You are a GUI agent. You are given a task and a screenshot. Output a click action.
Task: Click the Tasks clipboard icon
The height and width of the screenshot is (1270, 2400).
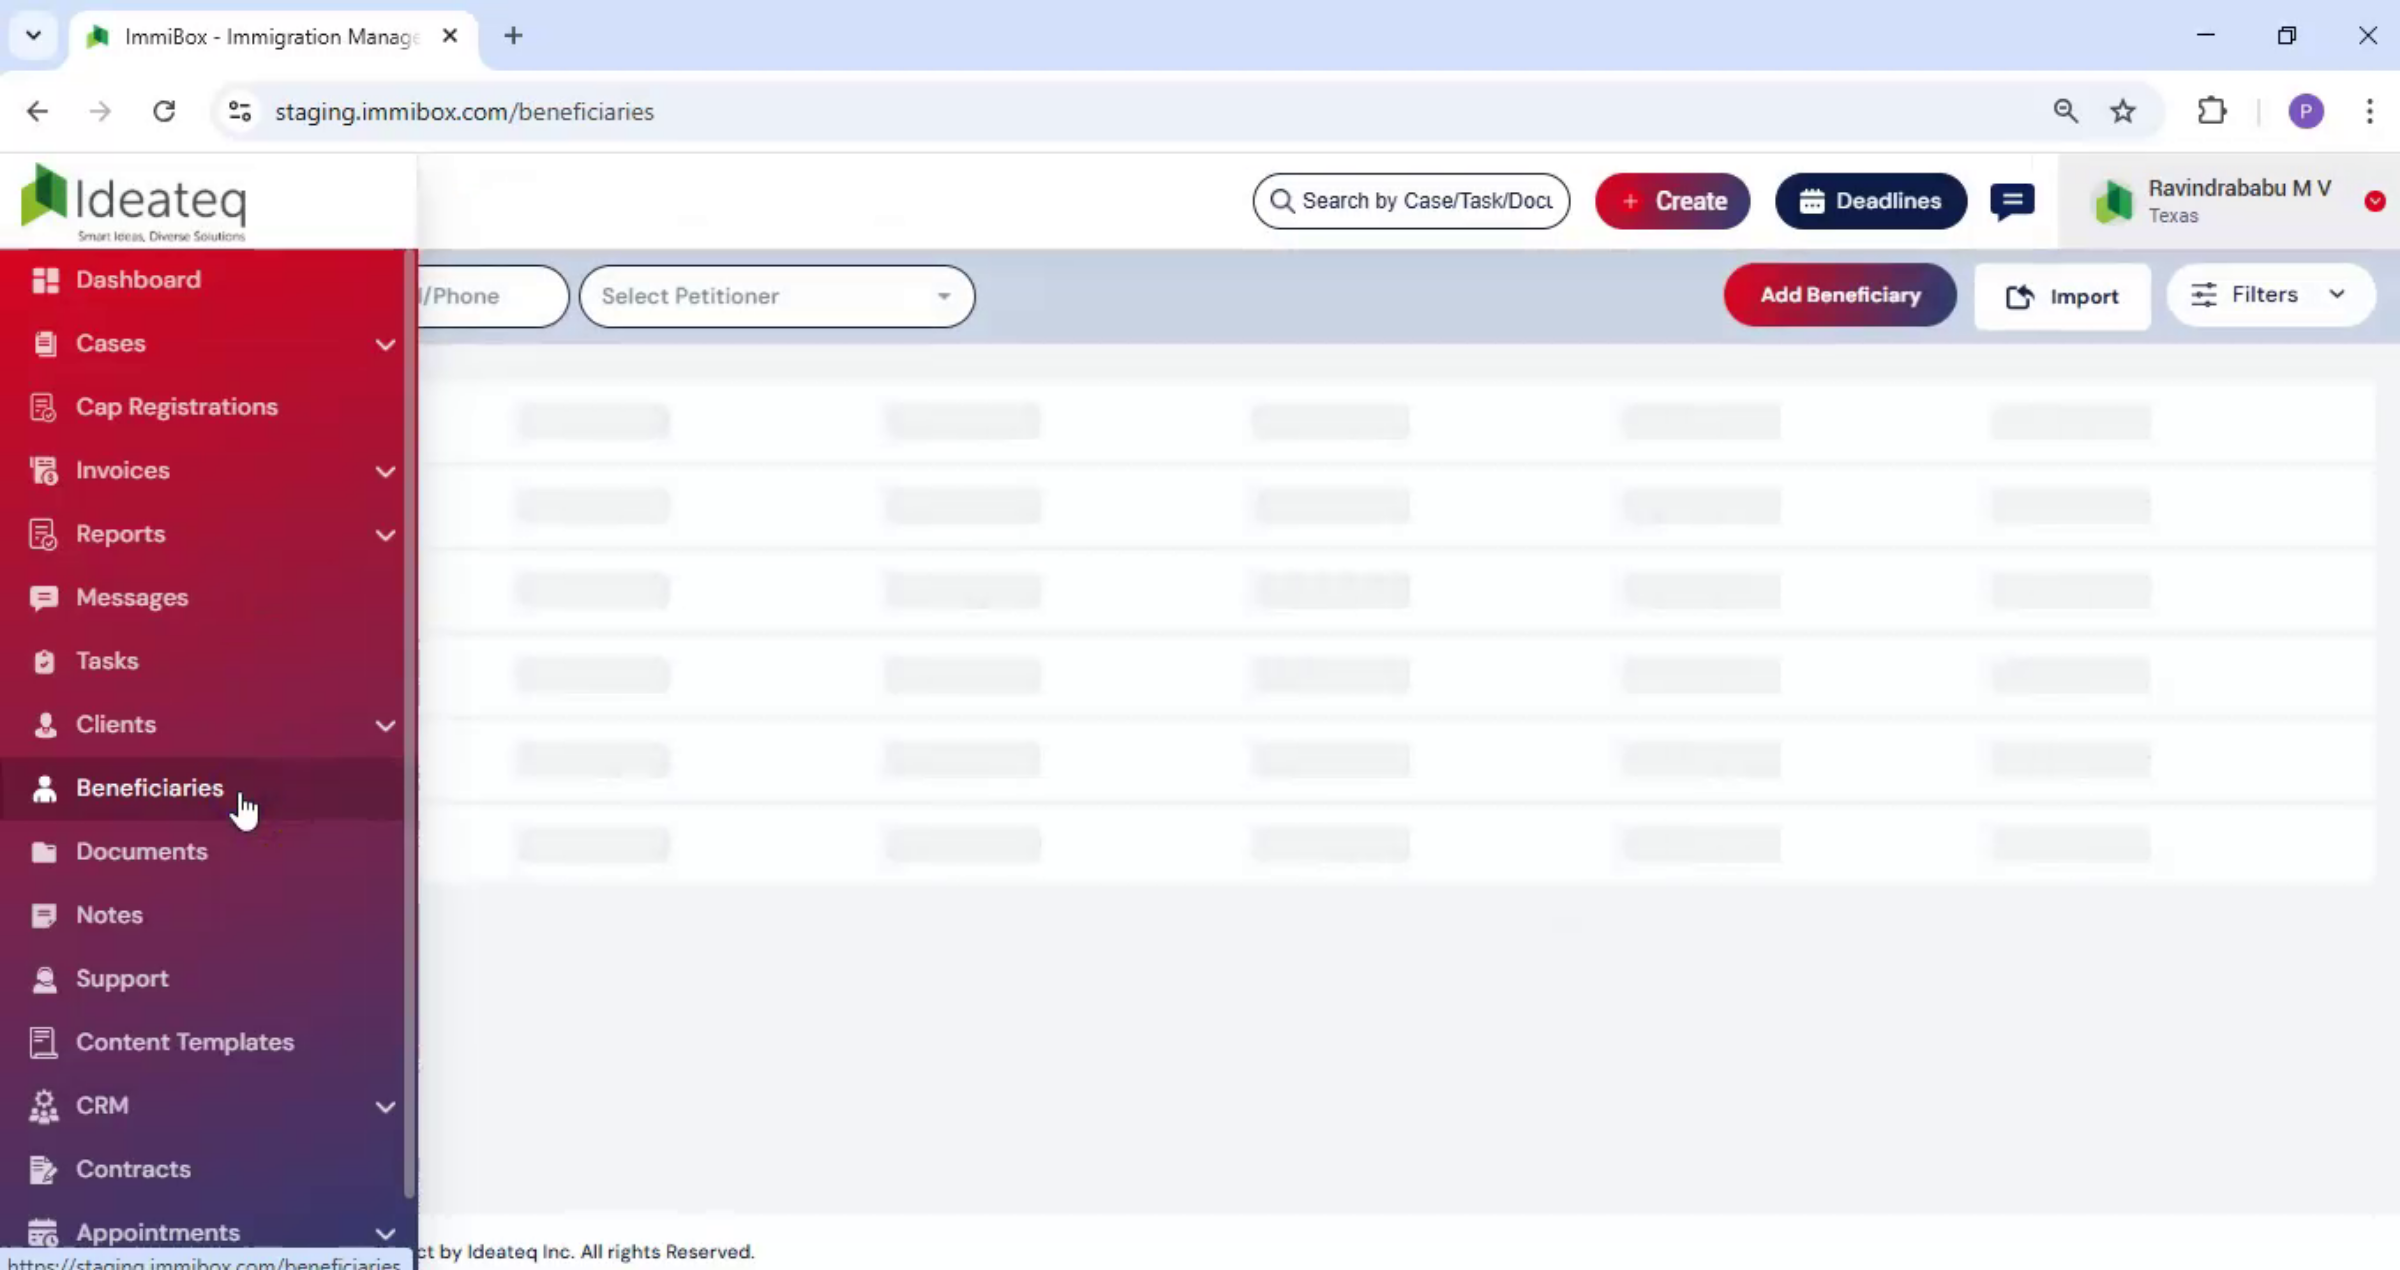click(44, 661)
